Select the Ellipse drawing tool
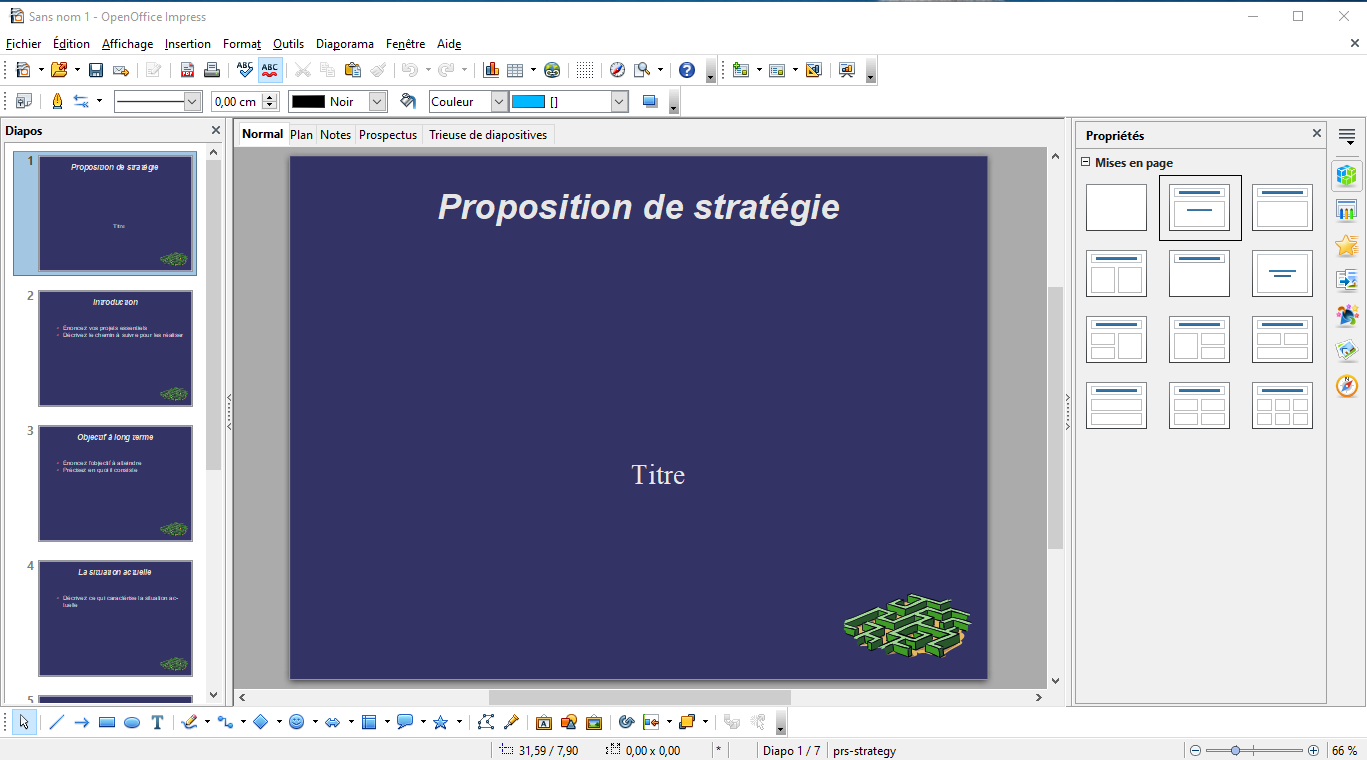This screenshot has height=760, width=1367. click(x=132, y=722)
